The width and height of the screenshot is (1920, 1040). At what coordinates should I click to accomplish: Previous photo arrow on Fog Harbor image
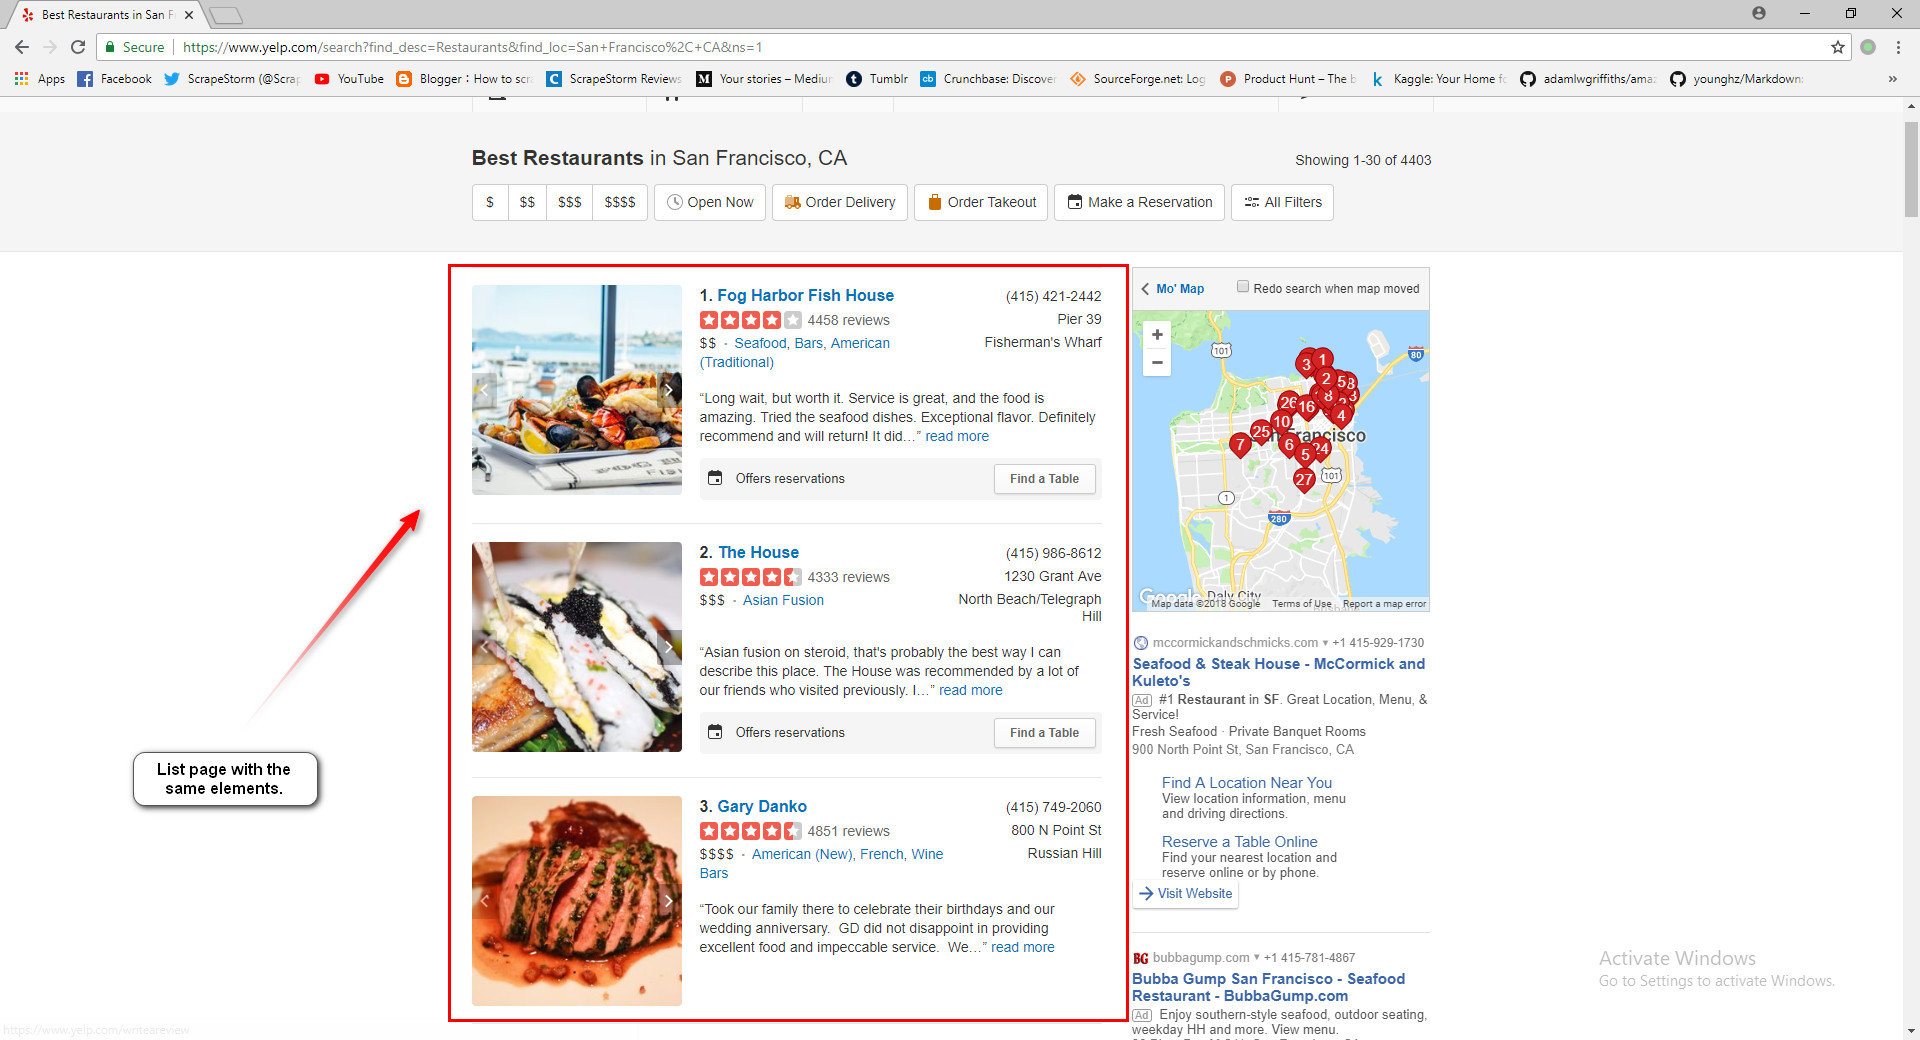point(485,390)
